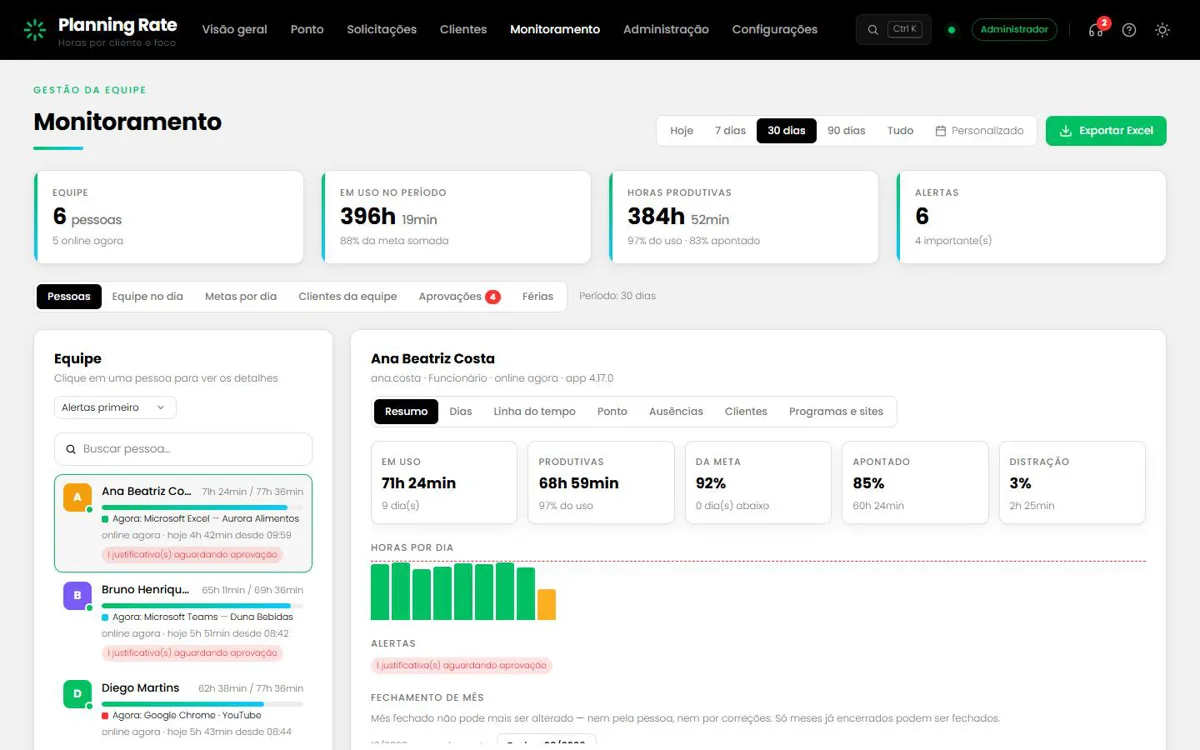Click the green connection status dot
Screen dimensions: 1200x750
pyautogui.click(x=951, y=30)
